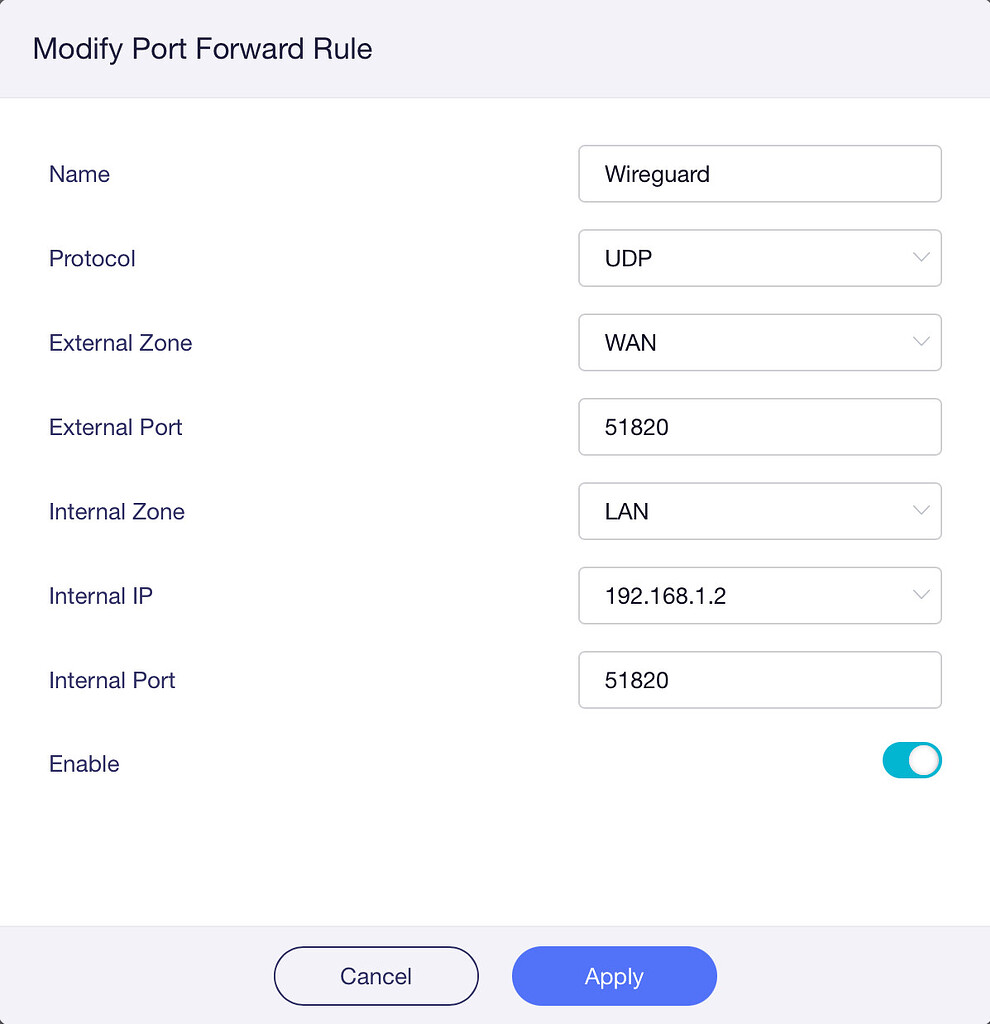Viewport: 990px width, 1024px height.
Task: Click the Name field containing Wireguard
Action: click(x=759, y=174)
